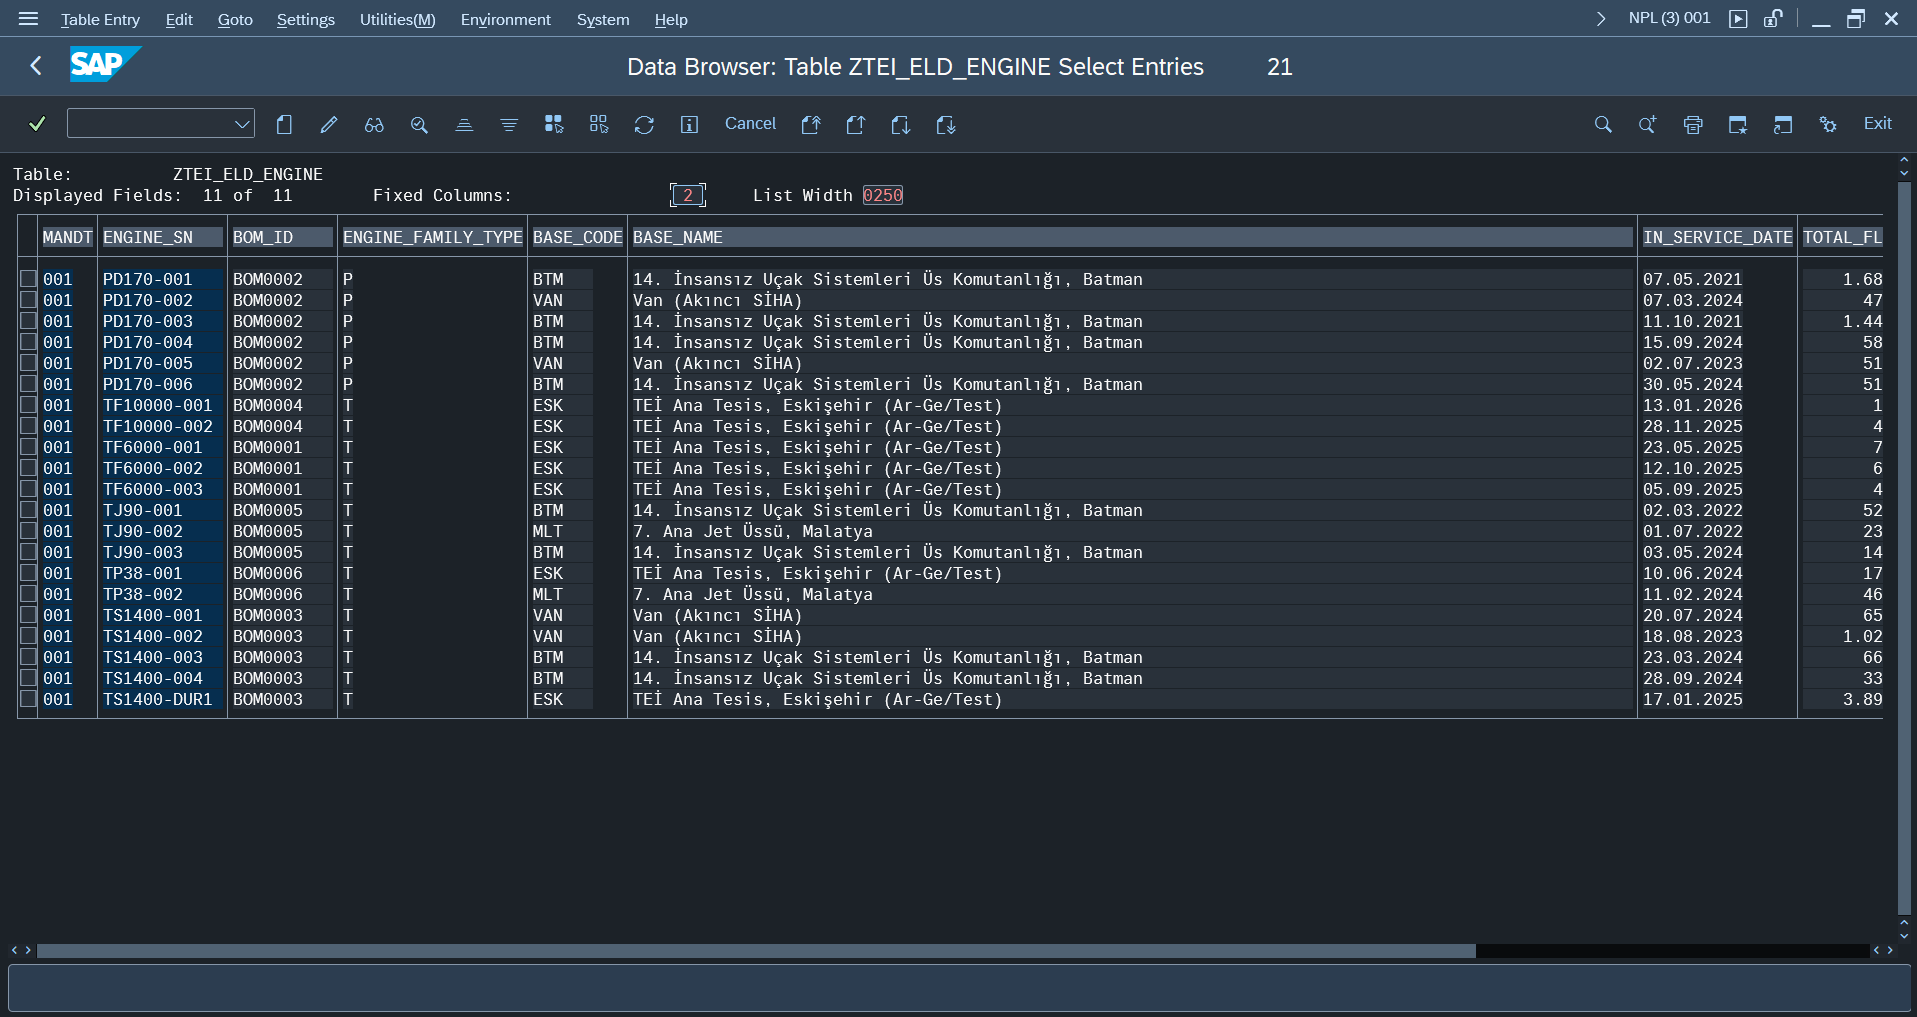Open the Utilities(M) menu

[397, 19]
